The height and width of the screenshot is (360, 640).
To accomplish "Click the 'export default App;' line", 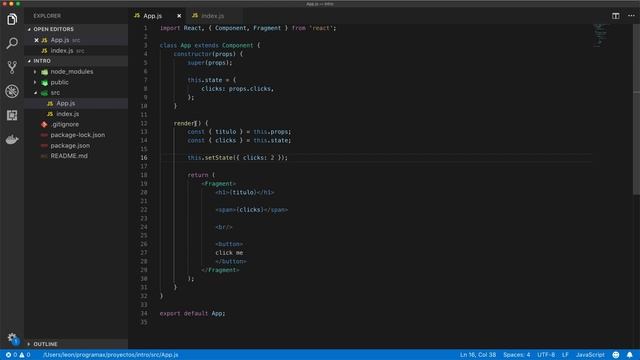I will (192, 313).
